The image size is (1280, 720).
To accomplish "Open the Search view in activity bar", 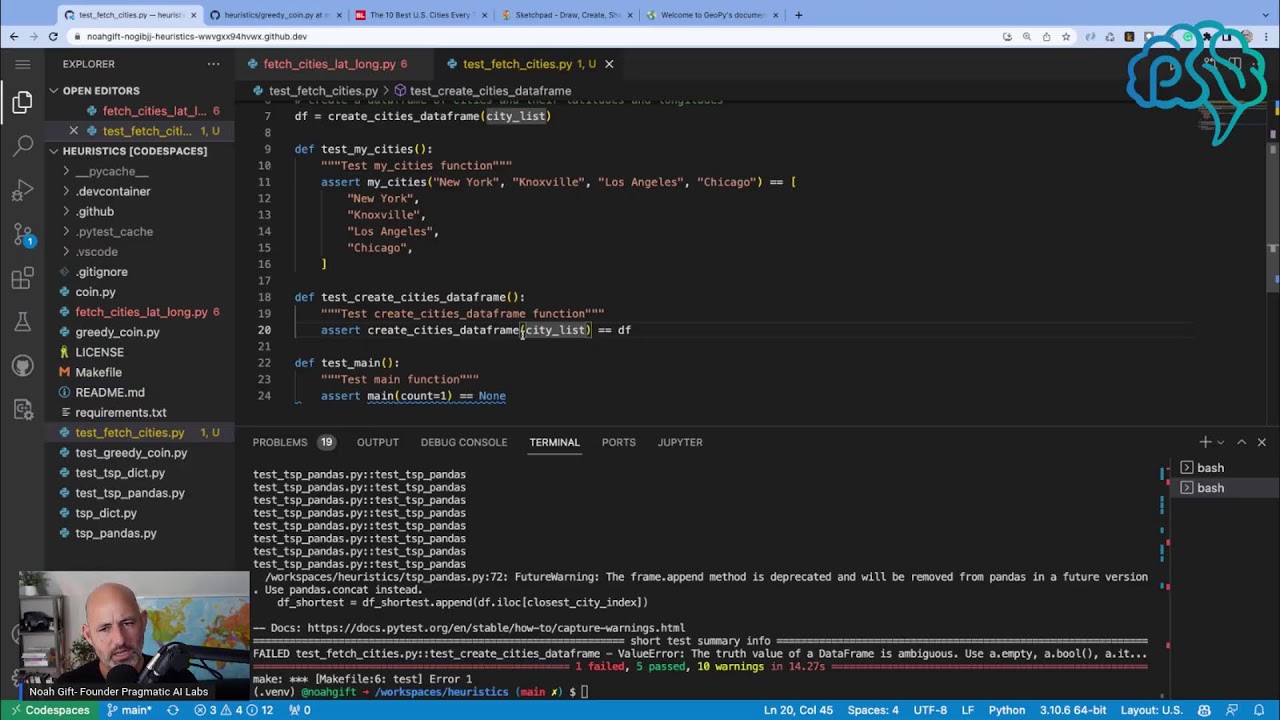I will point(23,146).
